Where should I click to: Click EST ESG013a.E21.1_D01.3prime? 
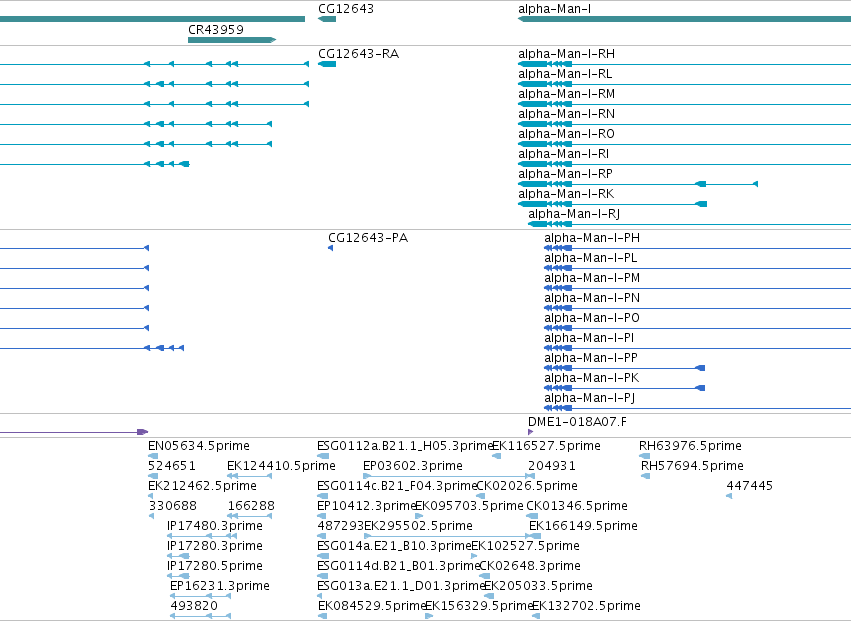pos(401,586)
